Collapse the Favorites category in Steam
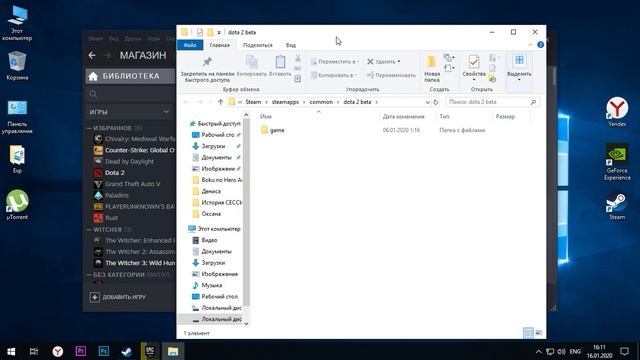Screen dimensions: 640x360 [89, 128]
